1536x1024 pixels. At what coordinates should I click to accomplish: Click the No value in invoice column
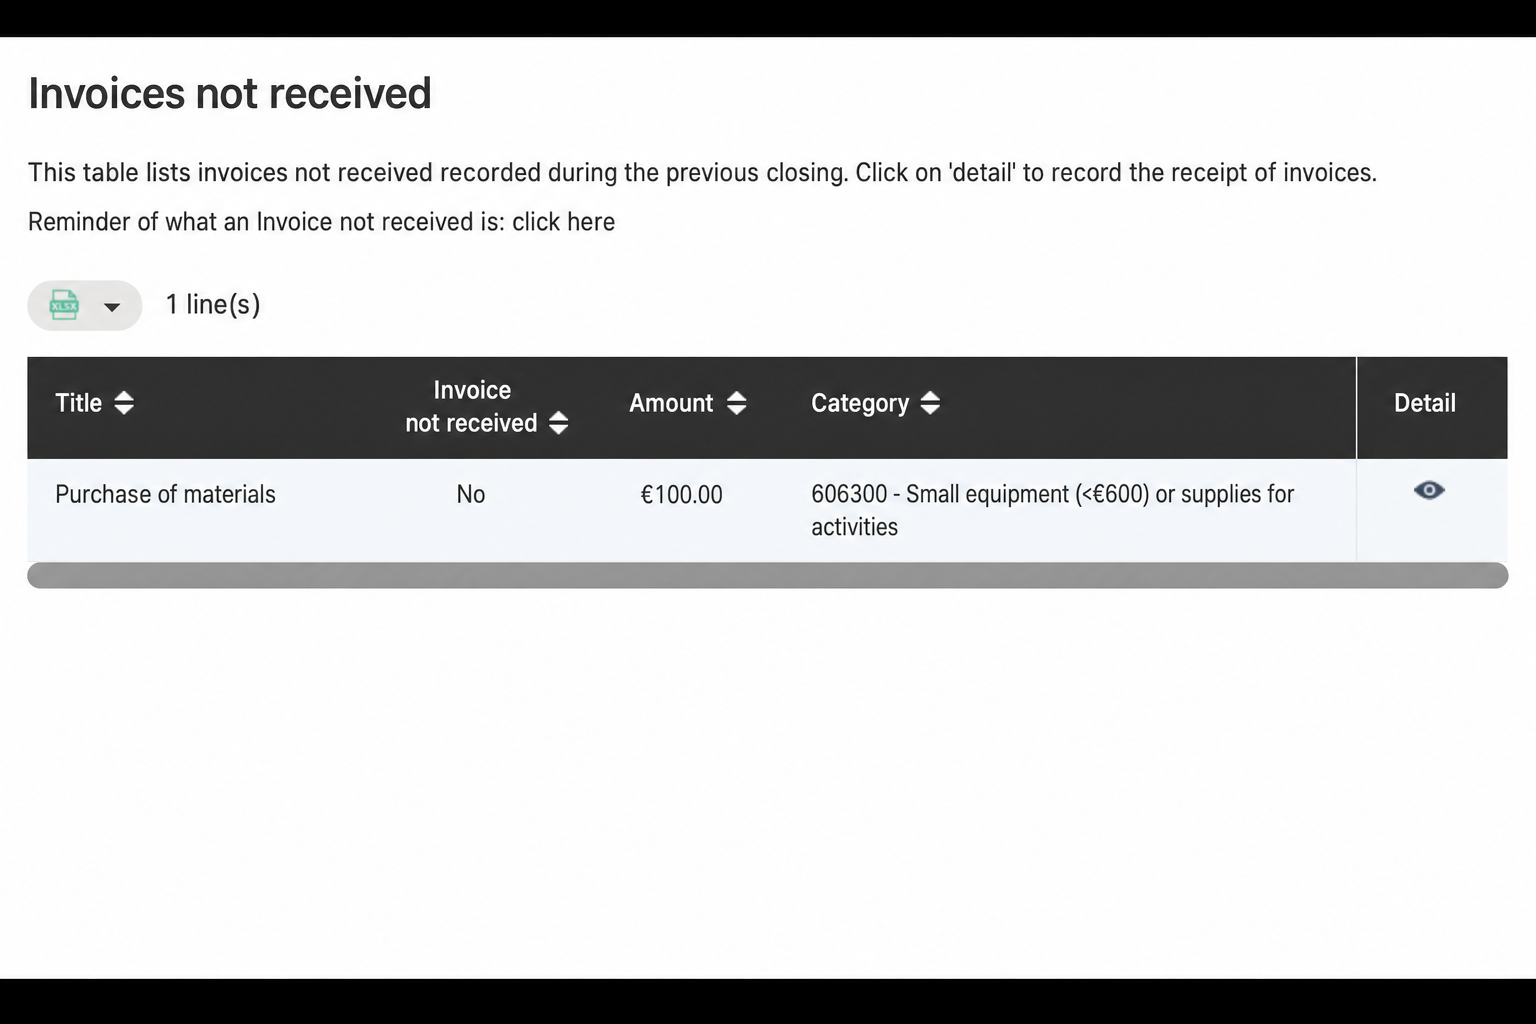(x=471, y=494)
